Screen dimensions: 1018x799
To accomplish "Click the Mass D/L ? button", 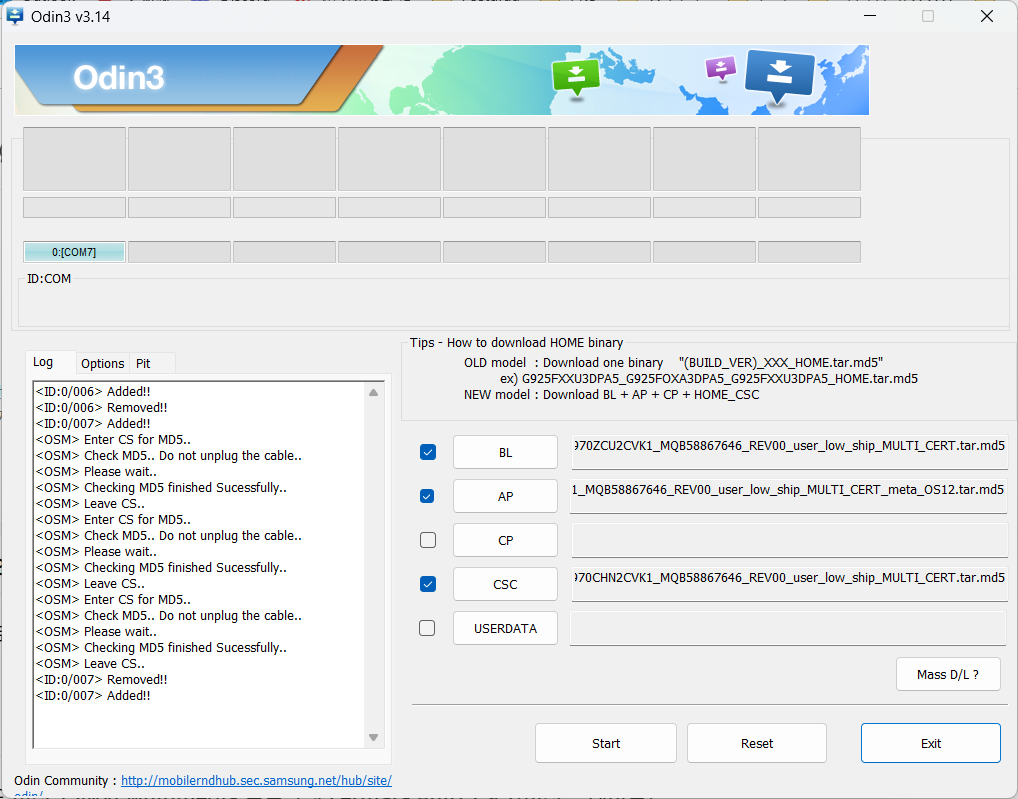I will 948,674.
